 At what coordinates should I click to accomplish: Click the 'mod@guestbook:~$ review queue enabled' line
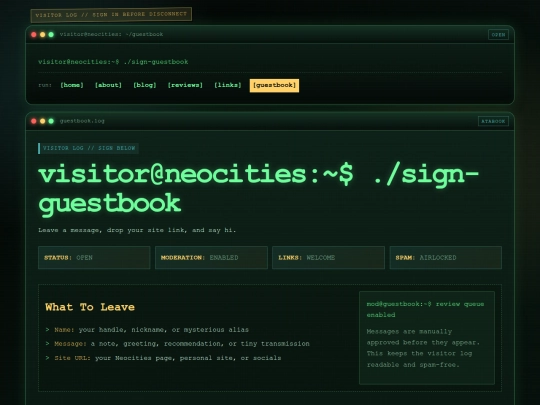[x=425, y=309]
